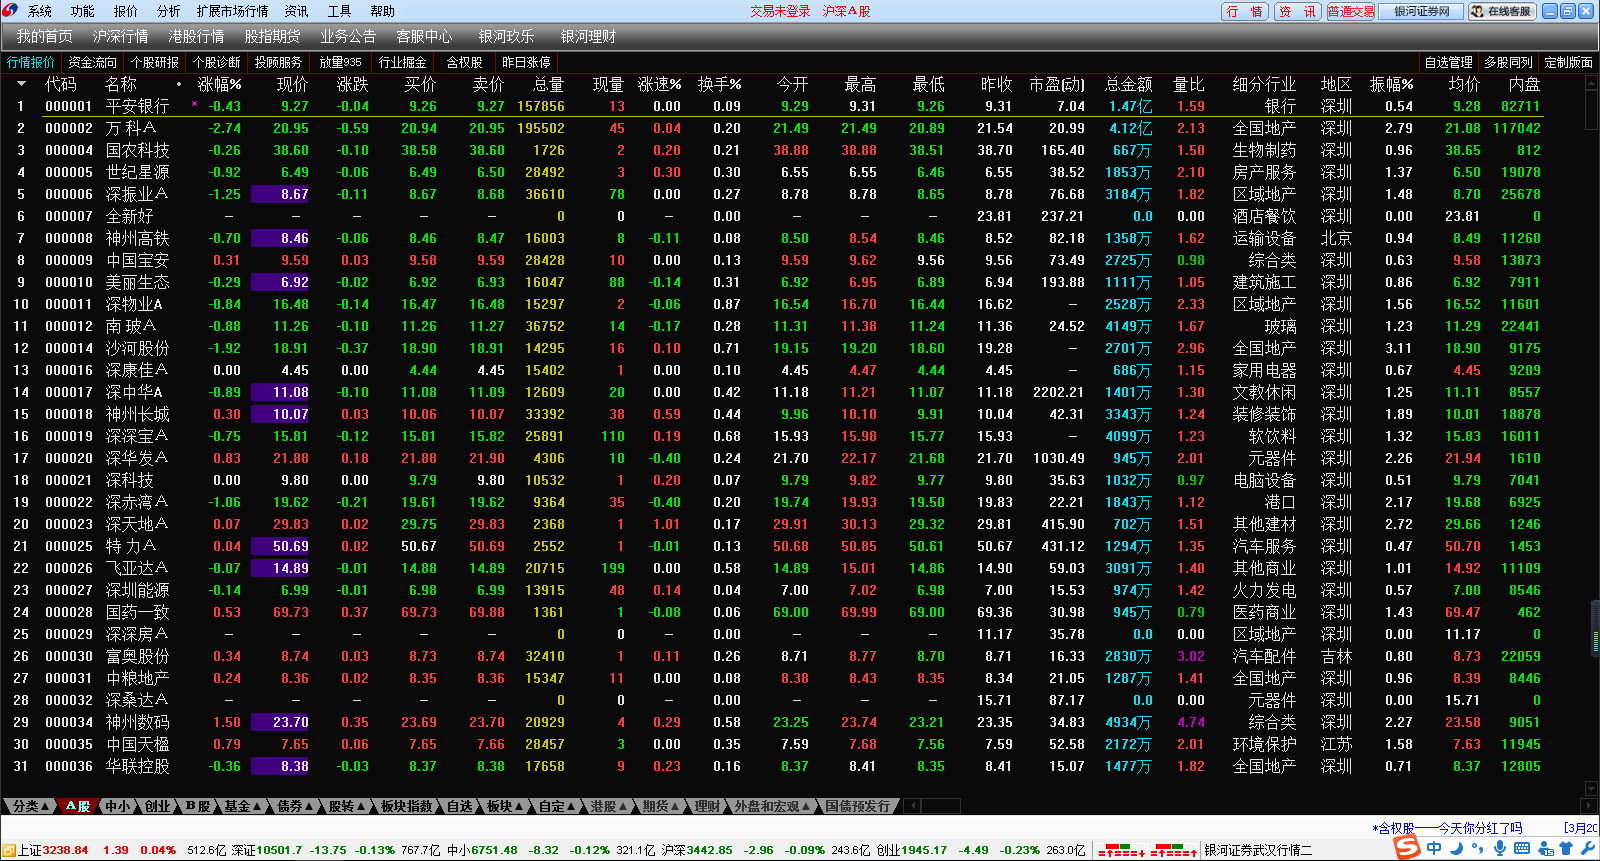Image resolution: width=1600 pixels, height=861 pixels.
Task: Click the online customer service button
Action: click(x=1502, y=11)
